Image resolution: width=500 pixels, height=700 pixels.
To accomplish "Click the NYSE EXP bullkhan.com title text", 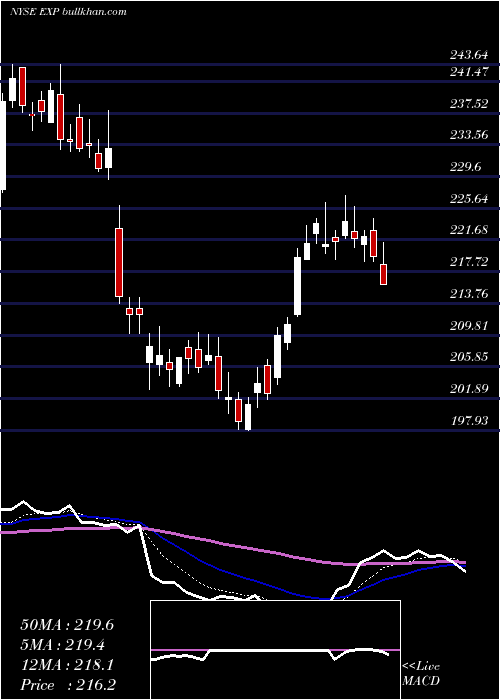I will click(x=68, y=11).
